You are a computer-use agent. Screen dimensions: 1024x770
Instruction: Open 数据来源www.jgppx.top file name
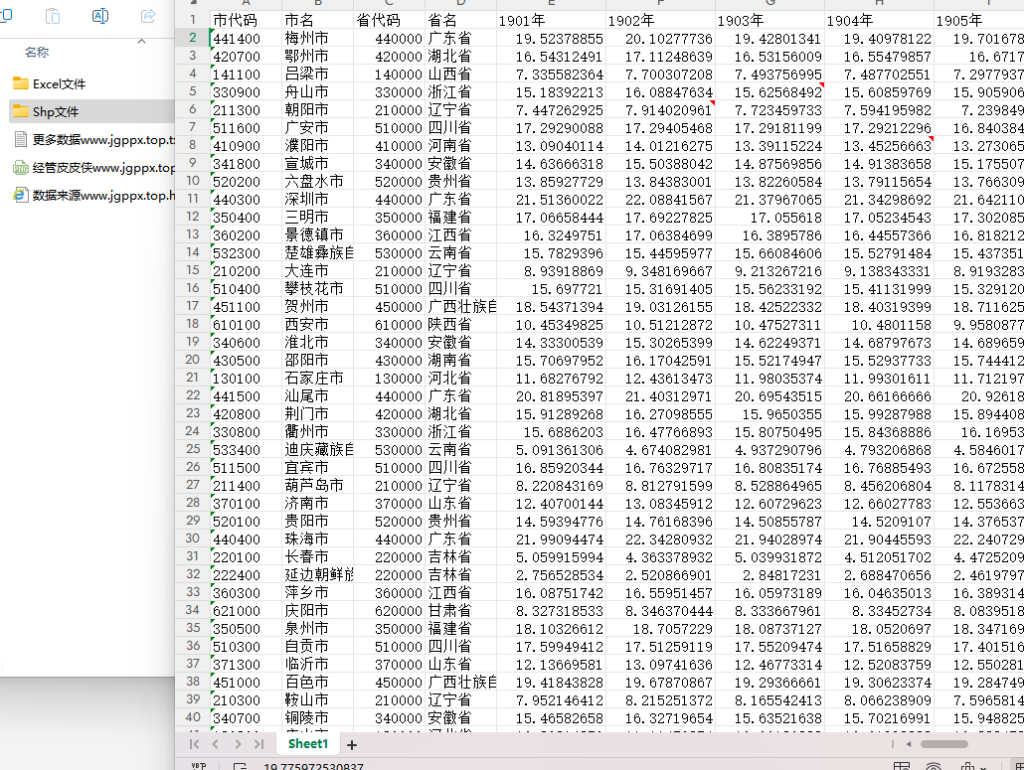(x=104, y=195)
